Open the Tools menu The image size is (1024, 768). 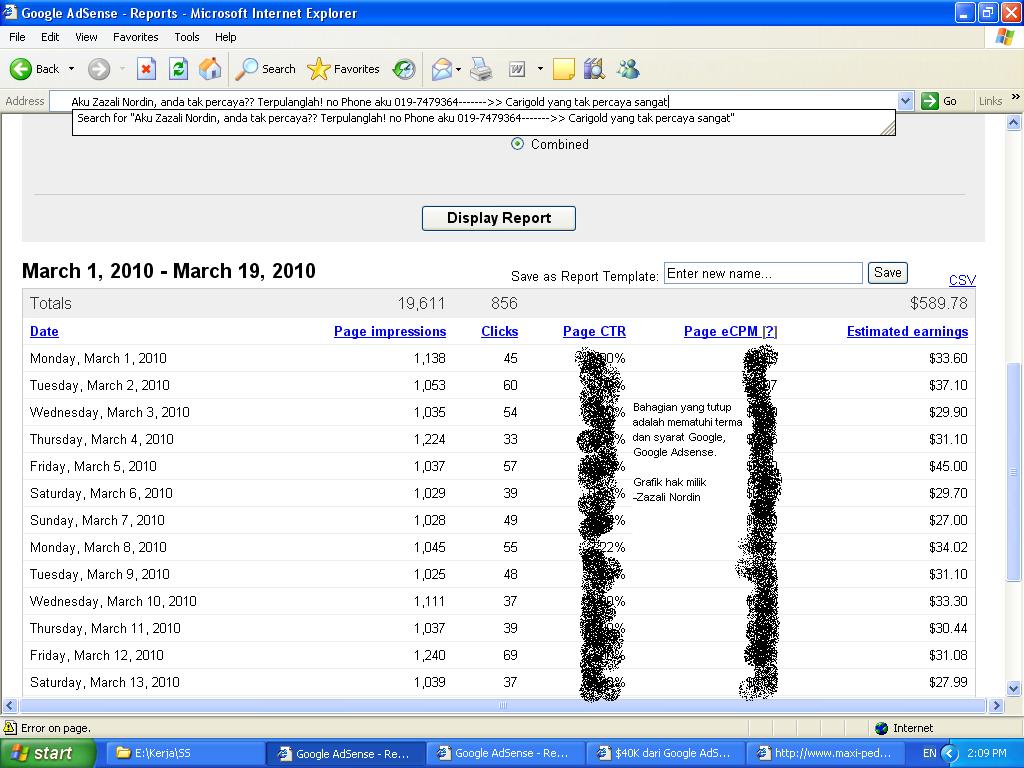click(187, 37)
